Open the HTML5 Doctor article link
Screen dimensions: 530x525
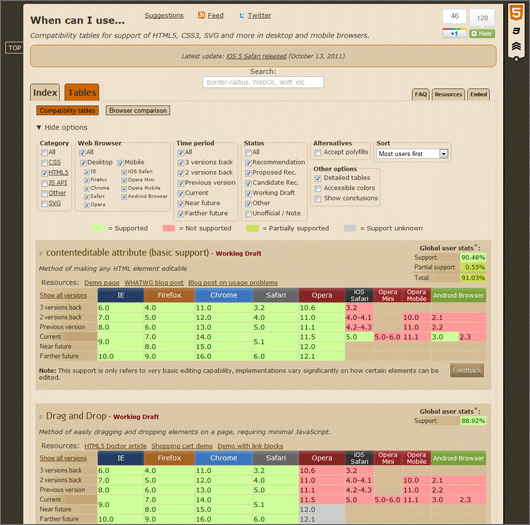[116, 446]
